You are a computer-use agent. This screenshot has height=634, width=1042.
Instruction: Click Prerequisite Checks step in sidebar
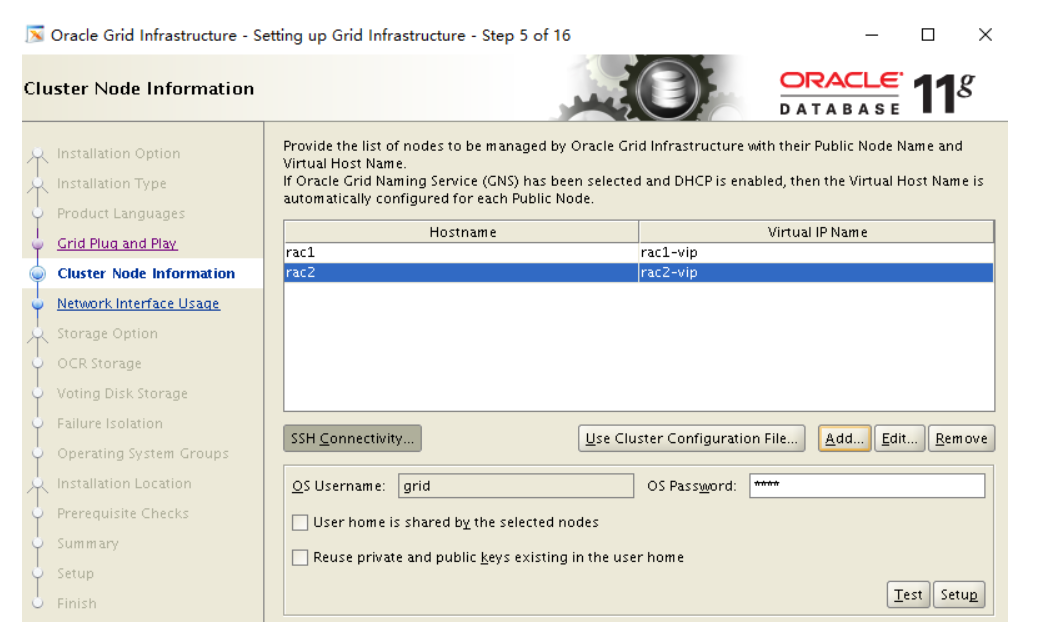[x=123, y=513]
